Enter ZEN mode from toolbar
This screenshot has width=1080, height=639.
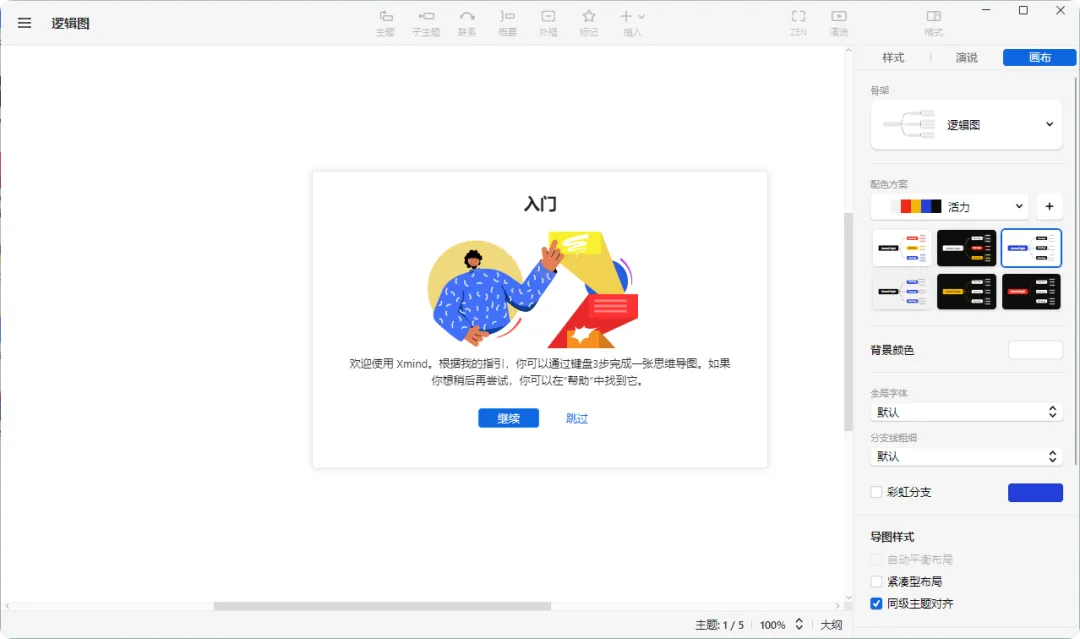[x=798, y=23]
